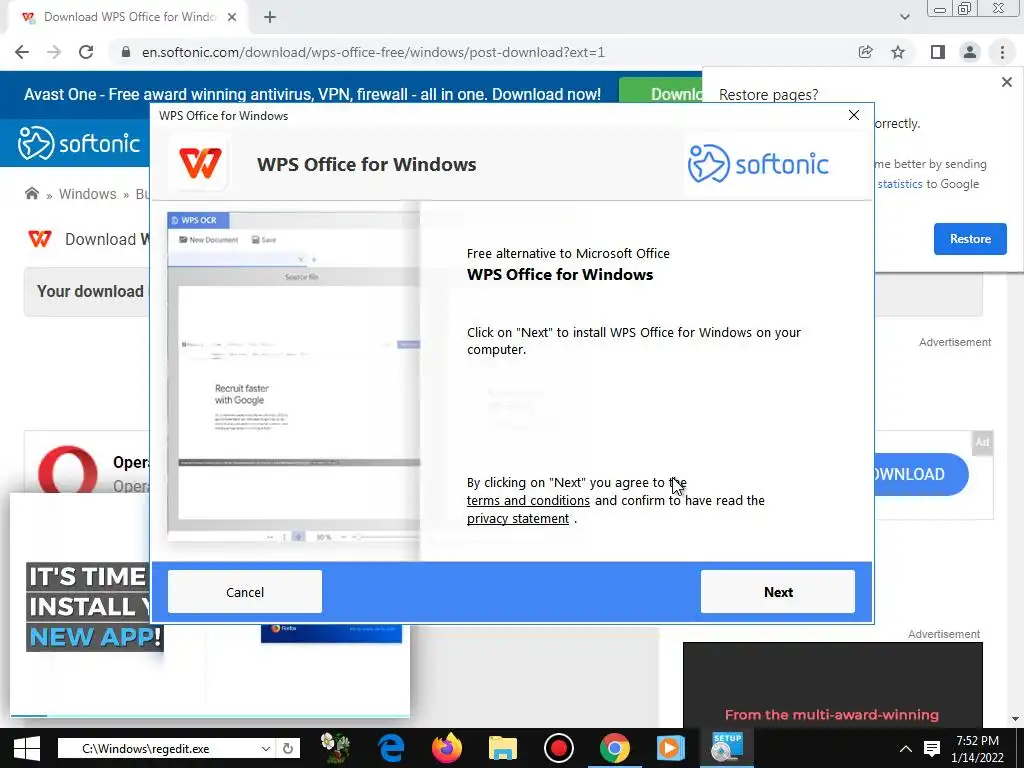Click the statistics link in the Chrome popup
The height and width of the screenshot is (768, 1024).
click(x=899, y=184)
